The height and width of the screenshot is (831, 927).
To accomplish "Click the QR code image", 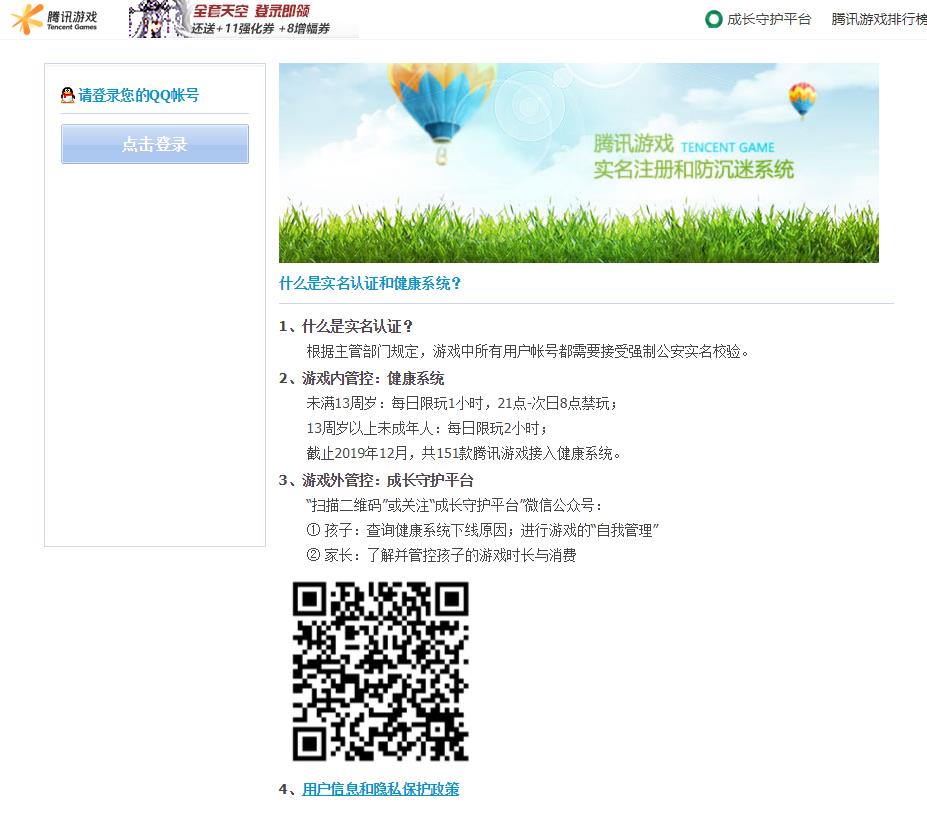I will 381,671.
